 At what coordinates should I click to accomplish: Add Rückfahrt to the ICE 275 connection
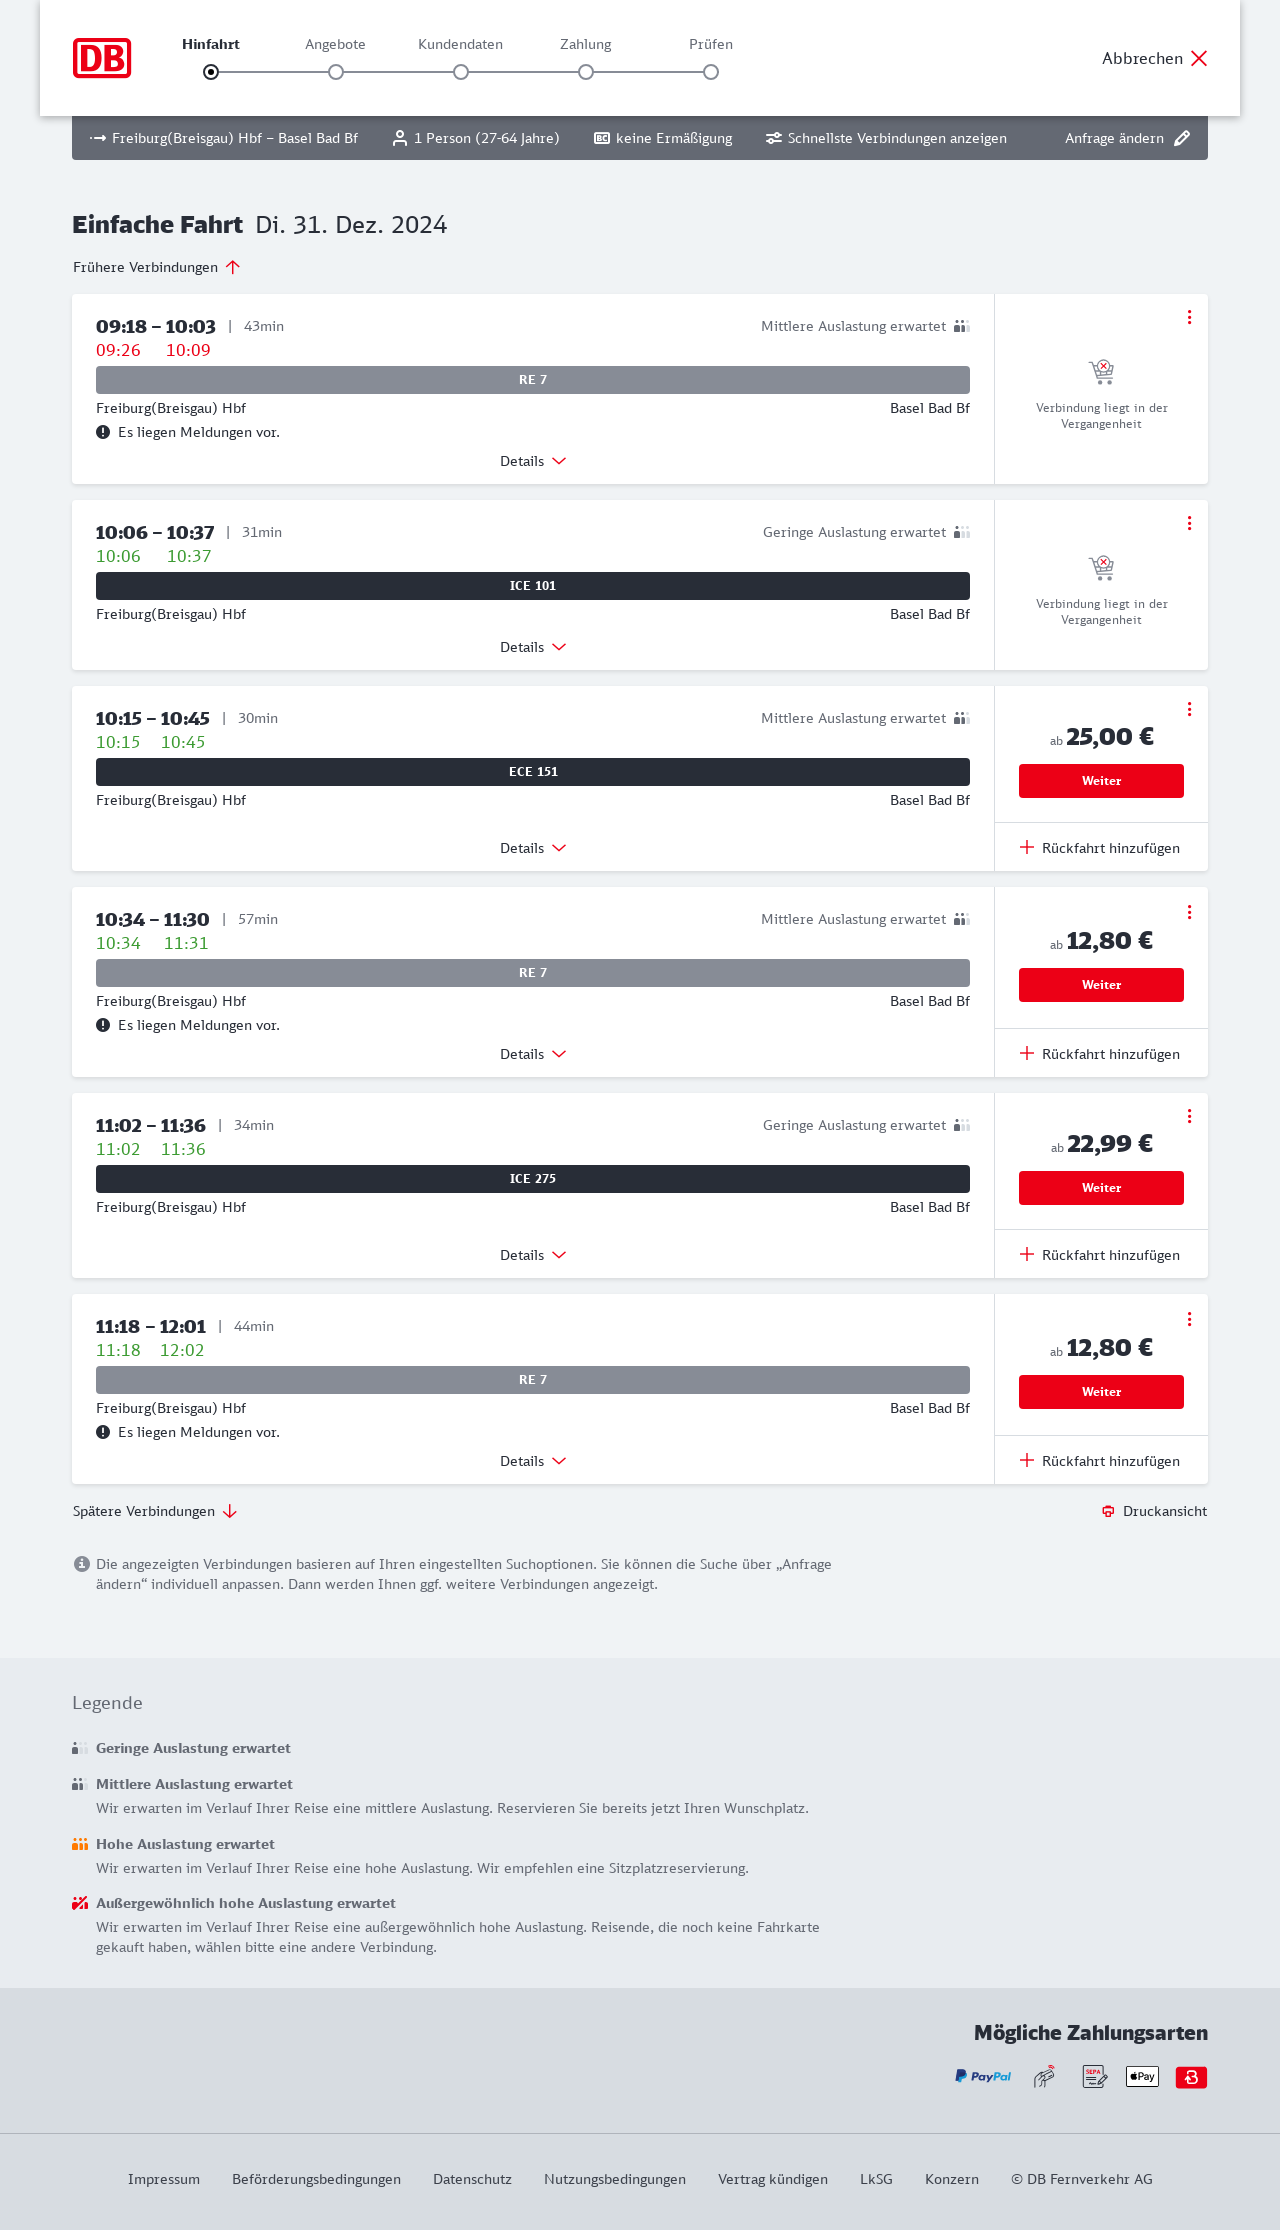coord(1100,1255)
